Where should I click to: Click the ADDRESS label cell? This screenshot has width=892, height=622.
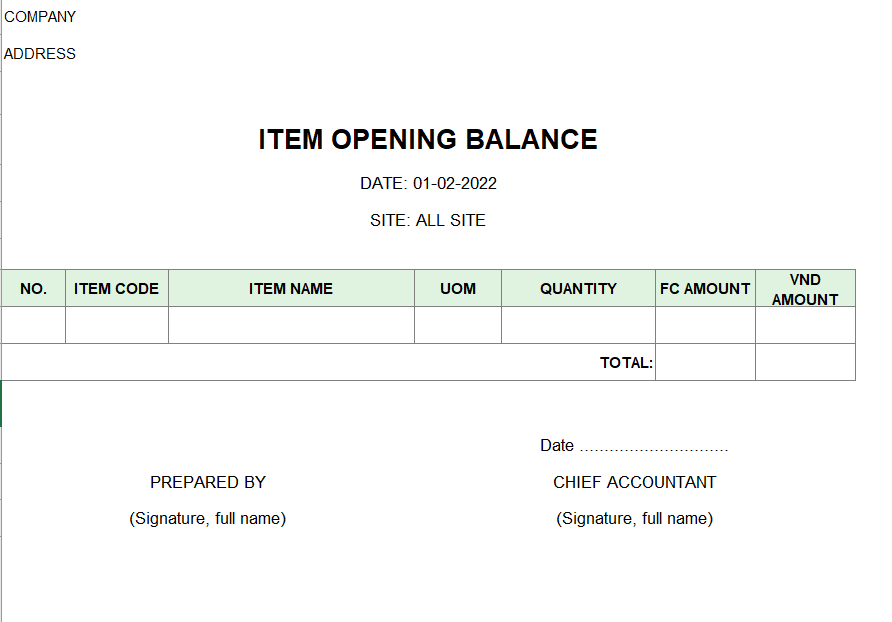point(40,54)
